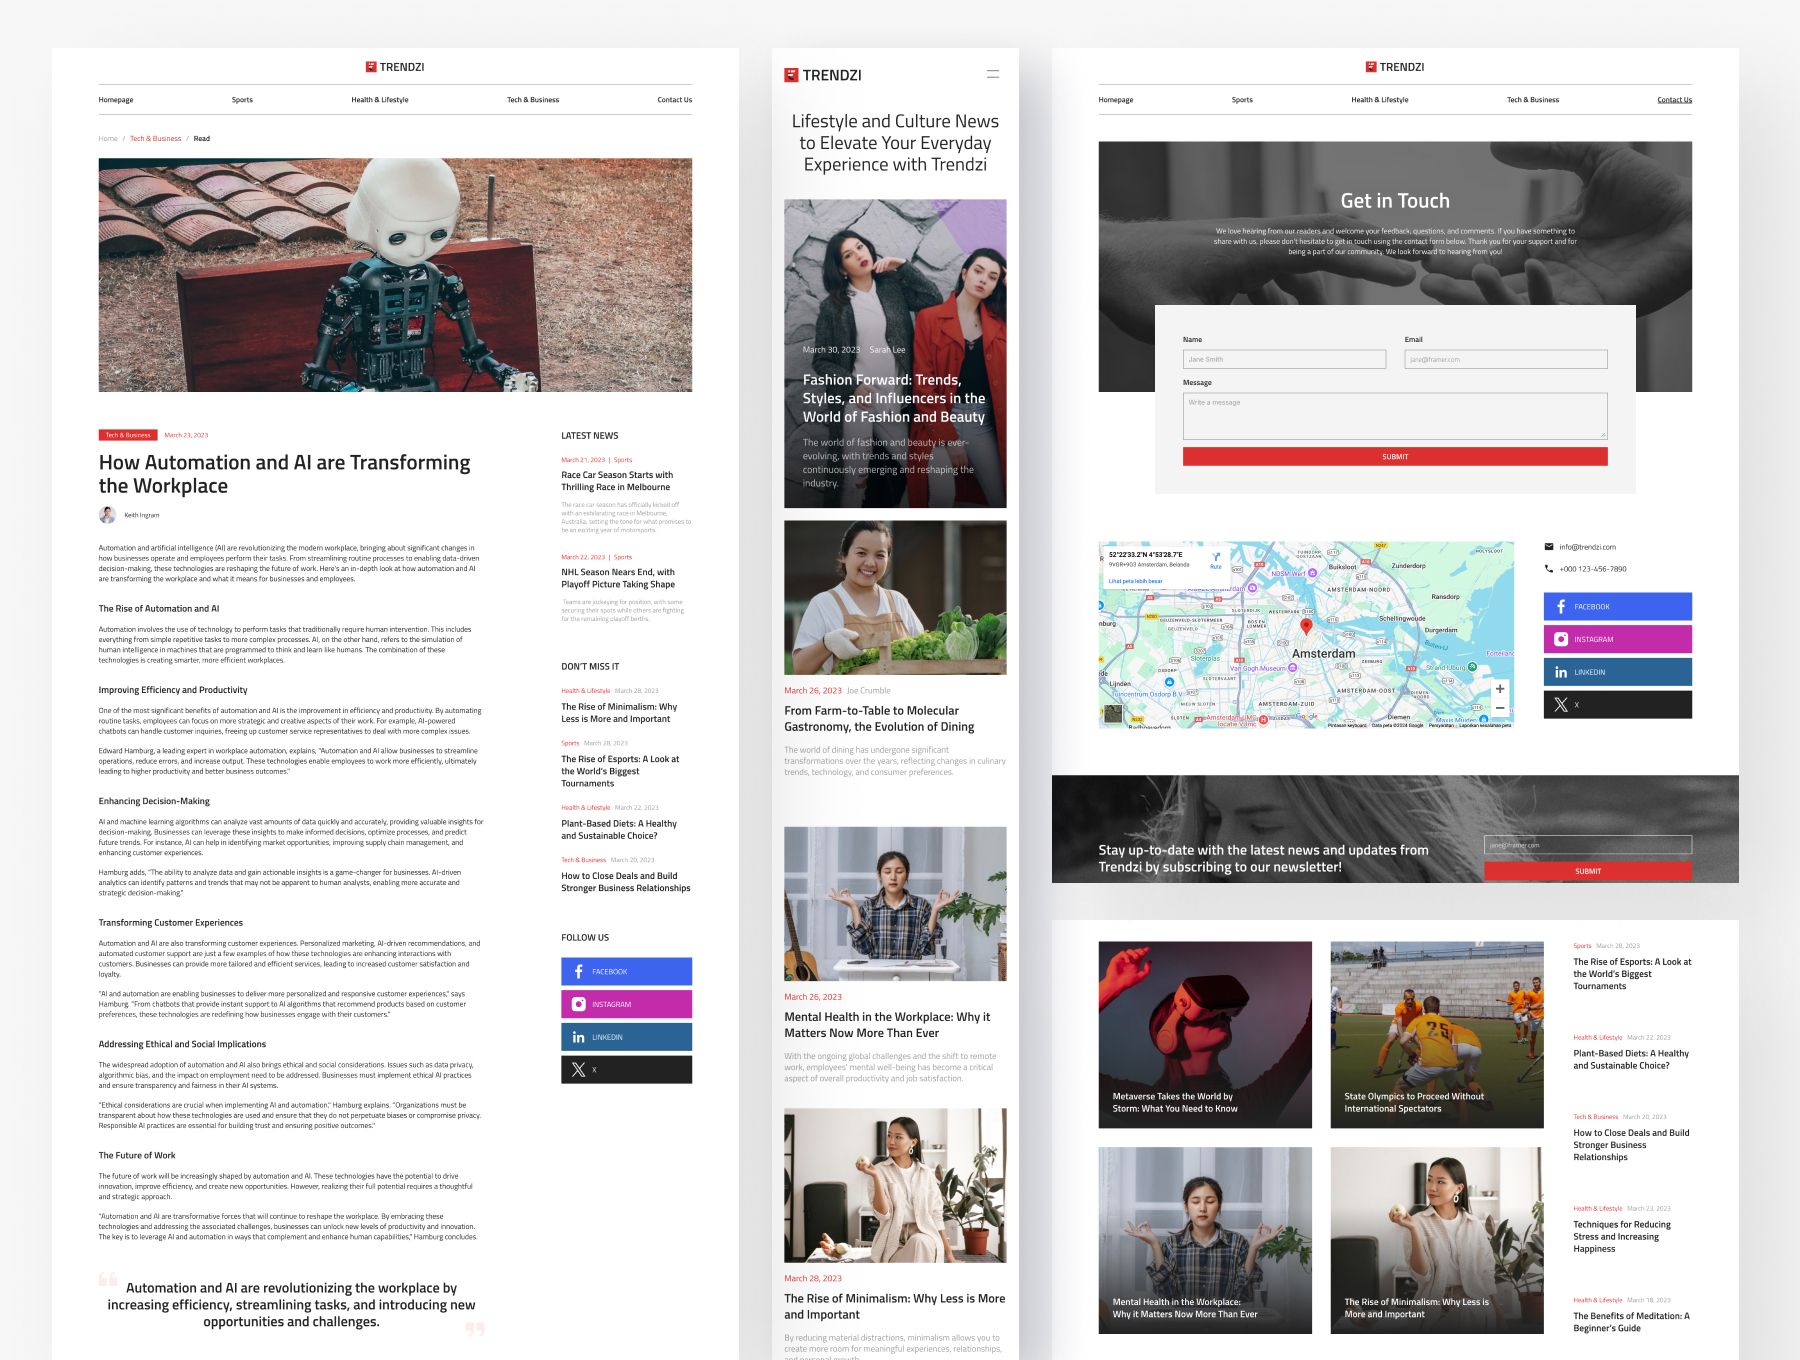Screen dimensions: 1800x1360
Task: Click the Email field in contact form
Action: pyautogui.click(x=1506, y=359)
